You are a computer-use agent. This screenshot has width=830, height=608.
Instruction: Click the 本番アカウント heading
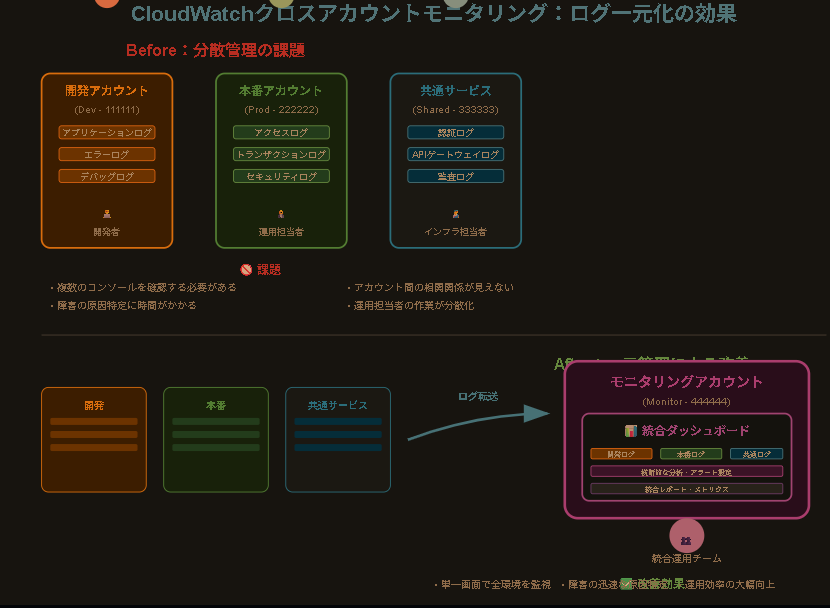pyautogui.click(x=281, y=90)
